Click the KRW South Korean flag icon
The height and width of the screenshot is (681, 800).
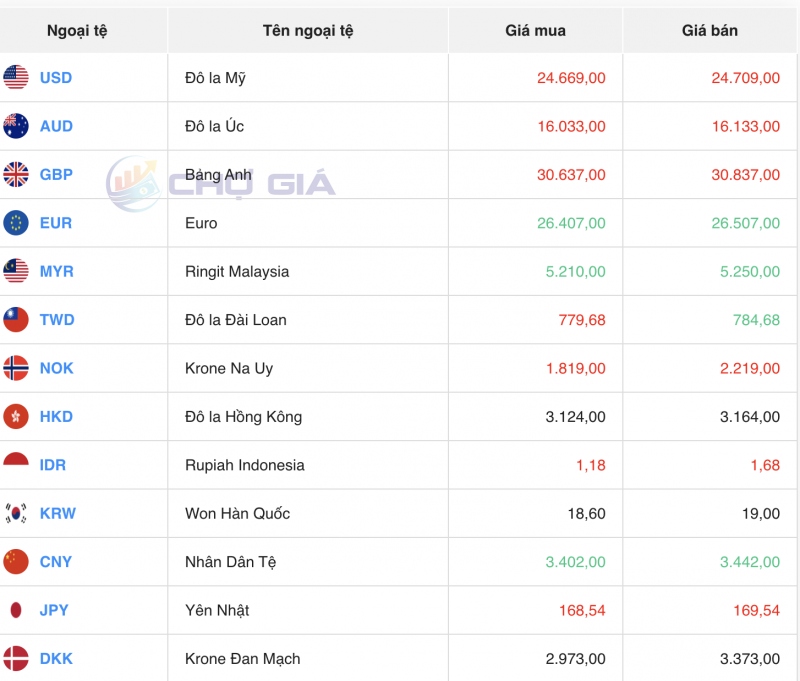16,513
